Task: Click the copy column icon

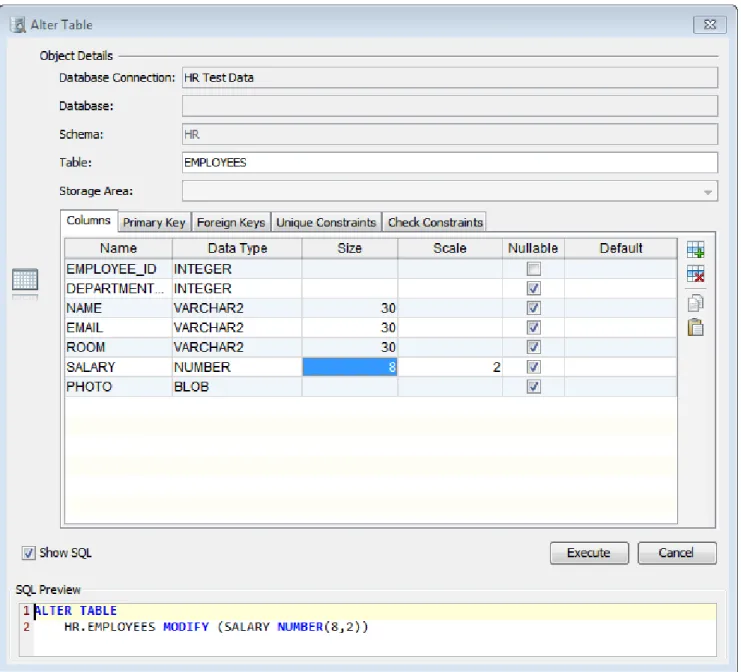Action: click(x=696, y=303)
